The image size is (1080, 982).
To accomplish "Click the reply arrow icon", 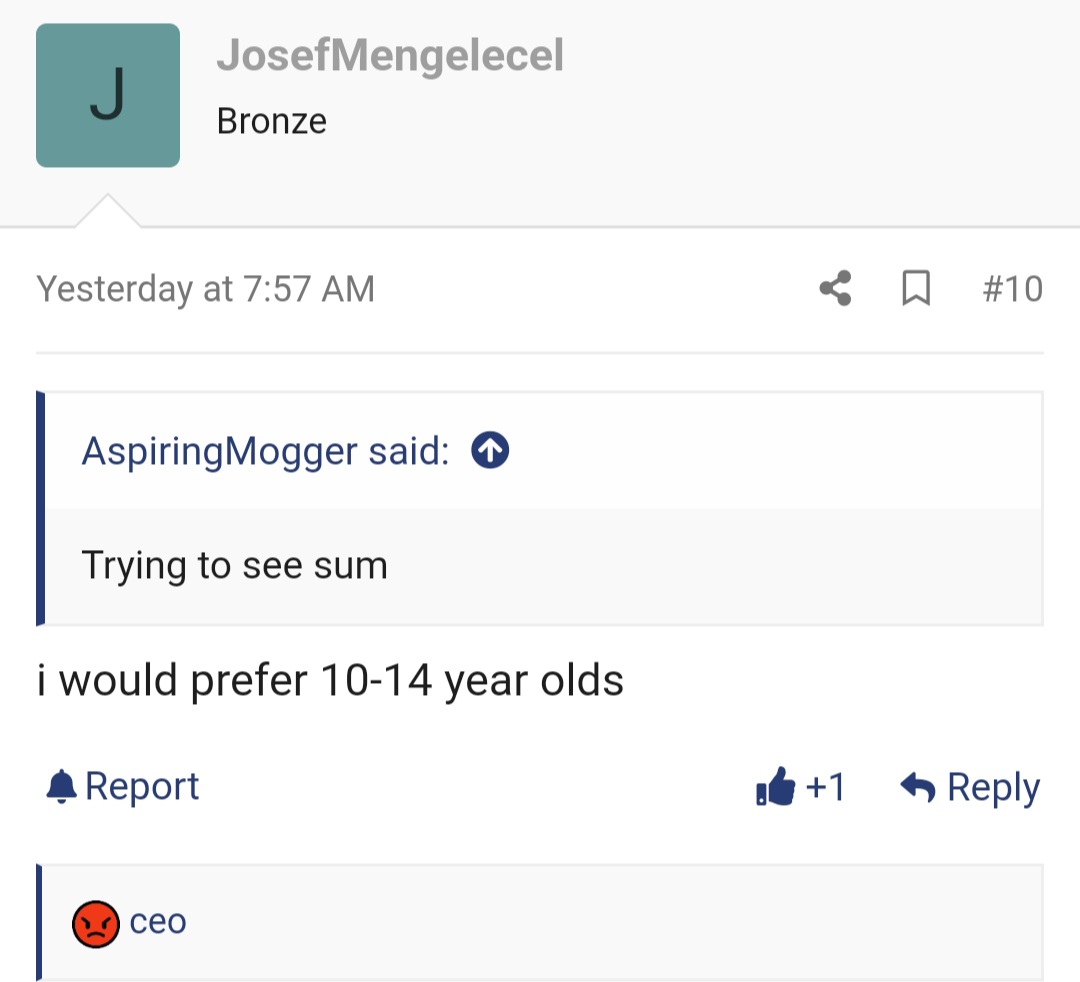I will pyautogui.click(x=917, y=788).
